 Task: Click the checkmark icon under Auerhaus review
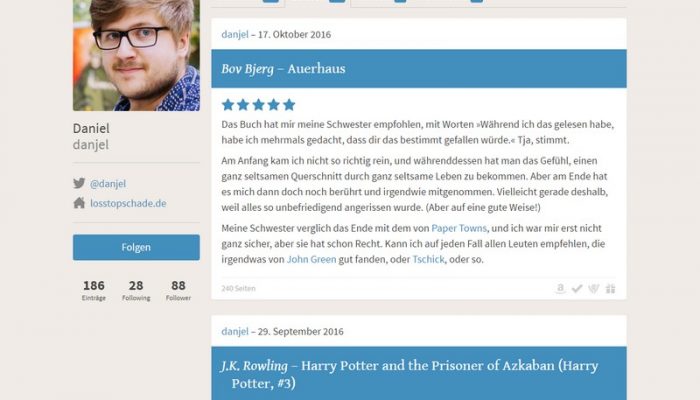pyautogui.click(x=577, y=288)
